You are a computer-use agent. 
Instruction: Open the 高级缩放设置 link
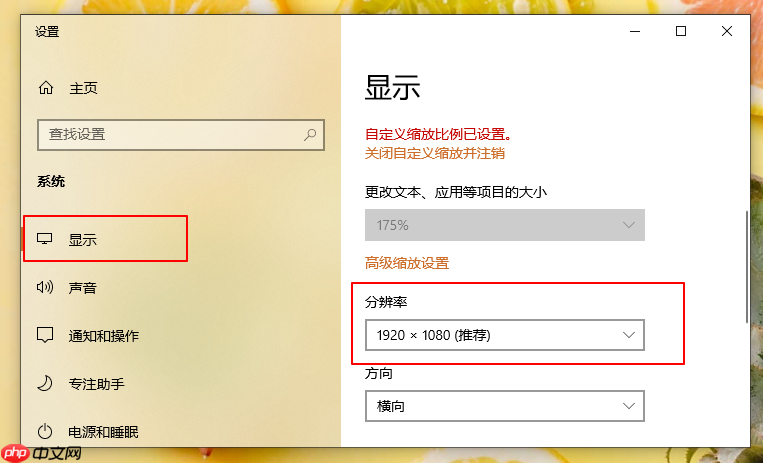(x=407, y=263)
